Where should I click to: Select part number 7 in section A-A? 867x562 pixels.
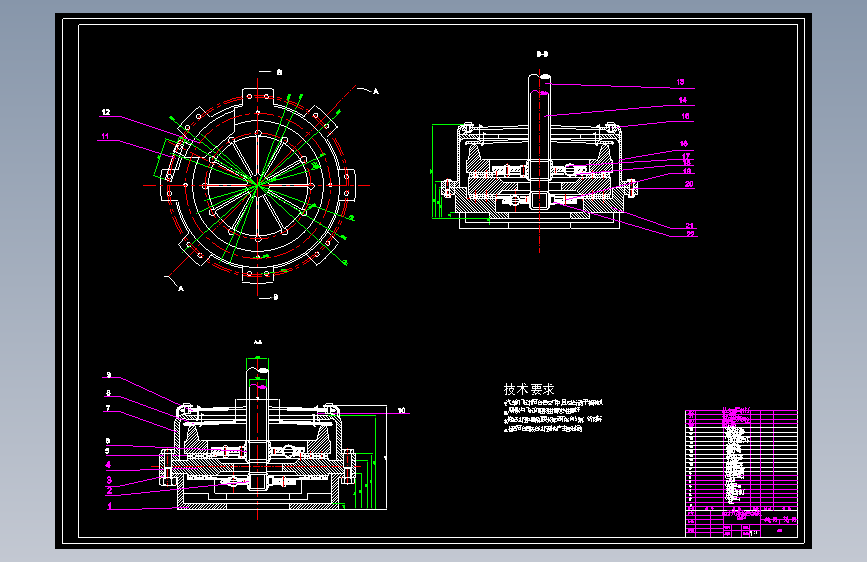(x=108, y=408)
